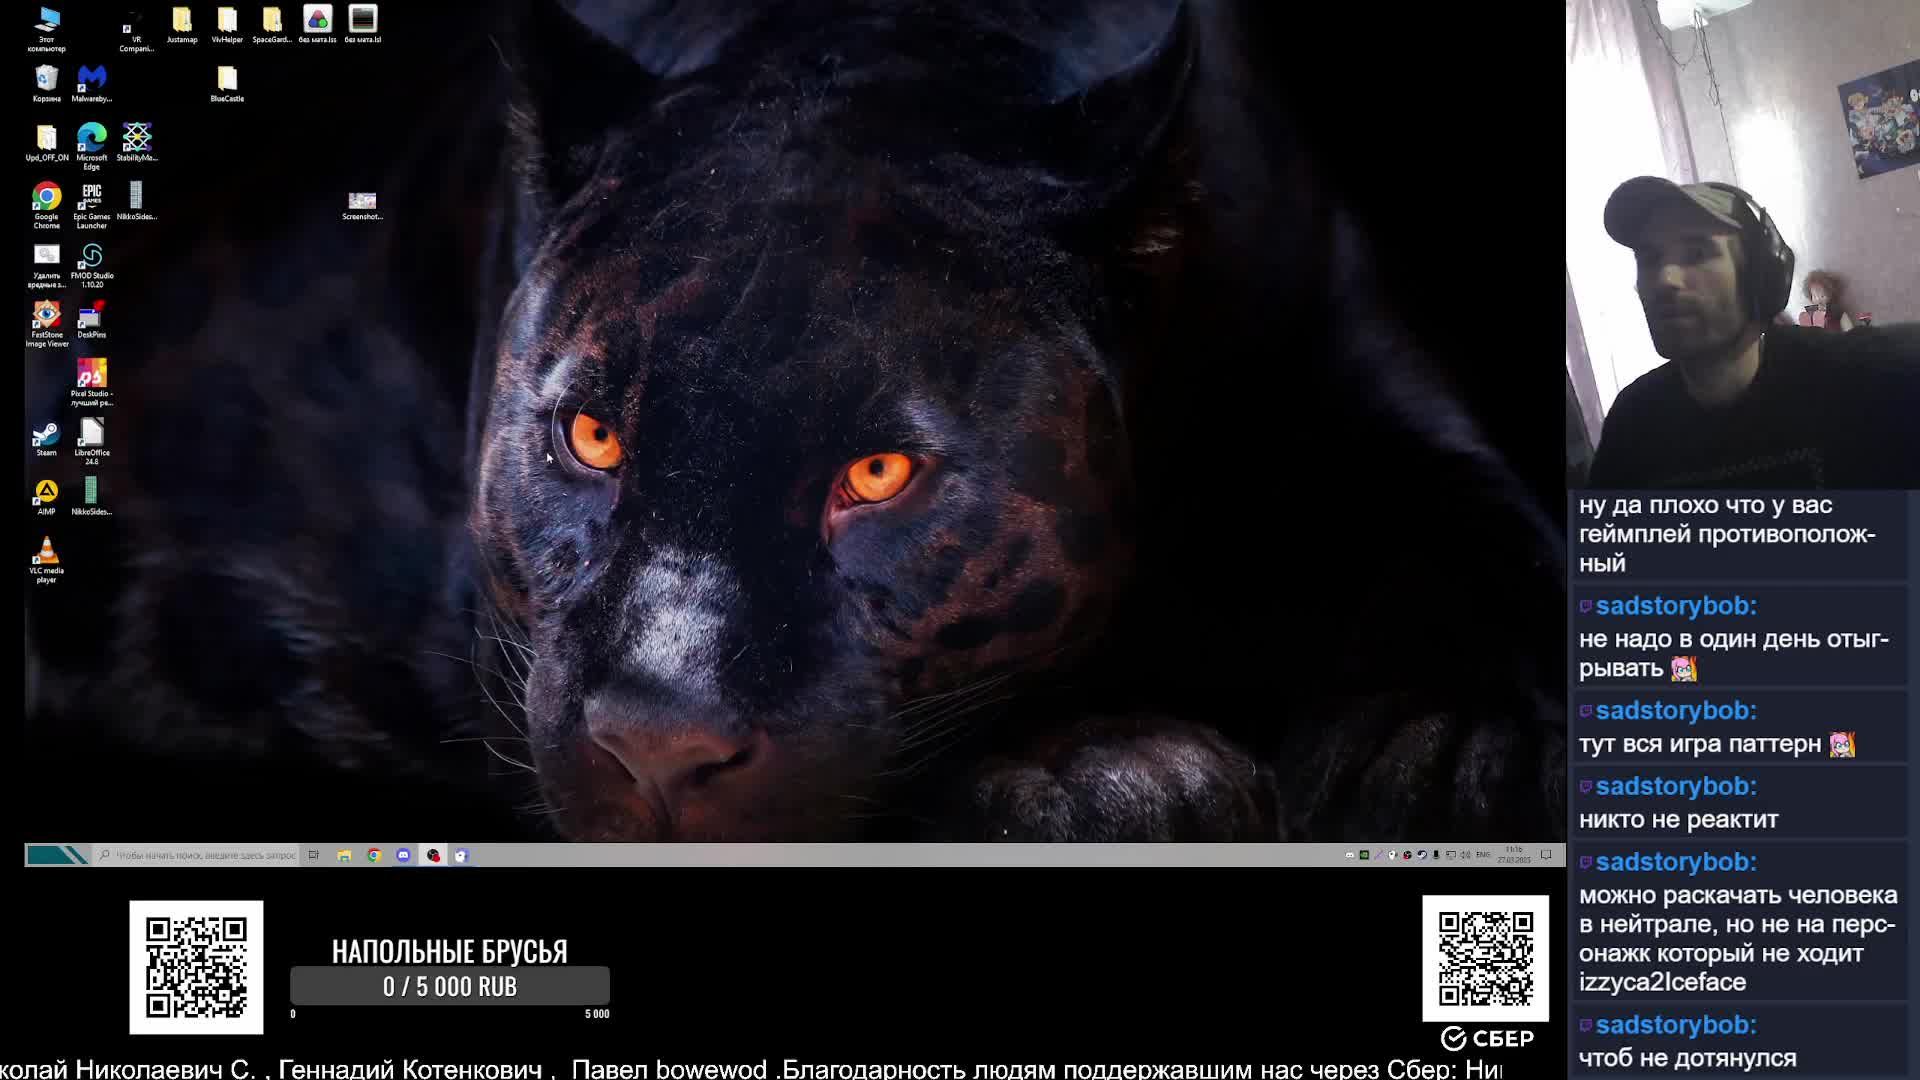
Task: Open FMOD Studio 1.10.20 shortcut
Action: point(91,257)
